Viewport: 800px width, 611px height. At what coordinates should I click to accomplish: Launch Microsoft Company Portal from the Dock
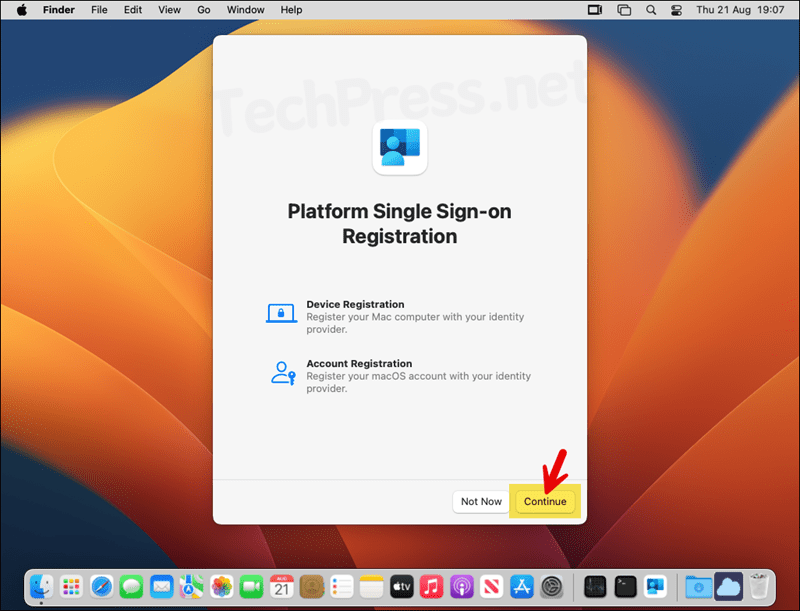(654, 587)
